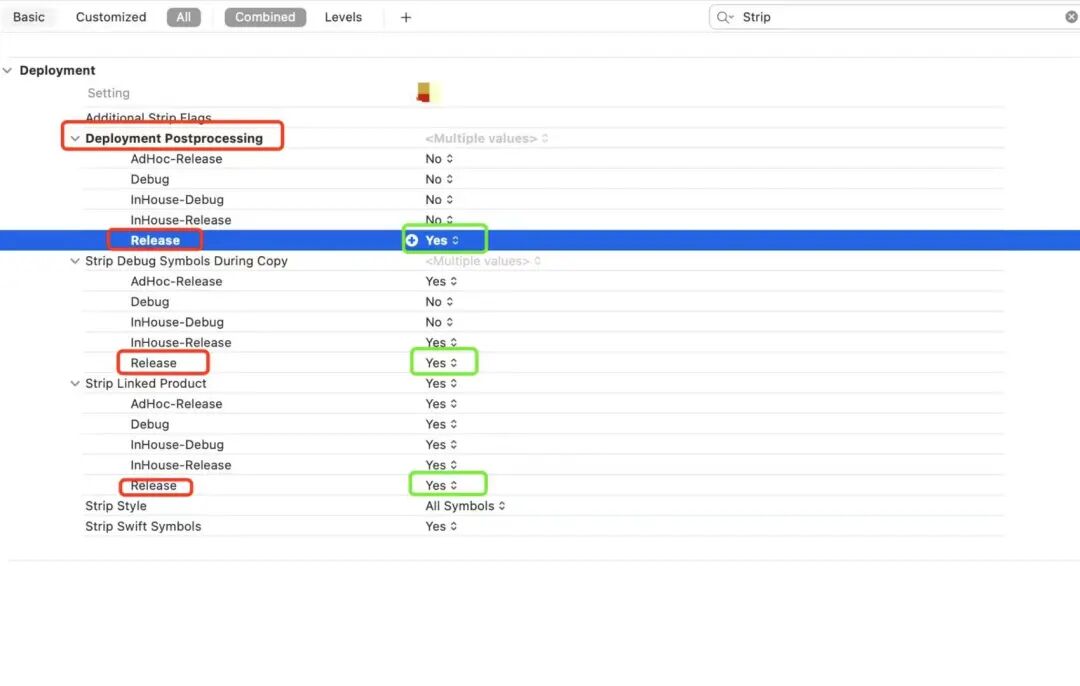Viewport: 1080px width, 686px height.
Task: Collapse the Deployment section
Action: [x=8, y=70]
